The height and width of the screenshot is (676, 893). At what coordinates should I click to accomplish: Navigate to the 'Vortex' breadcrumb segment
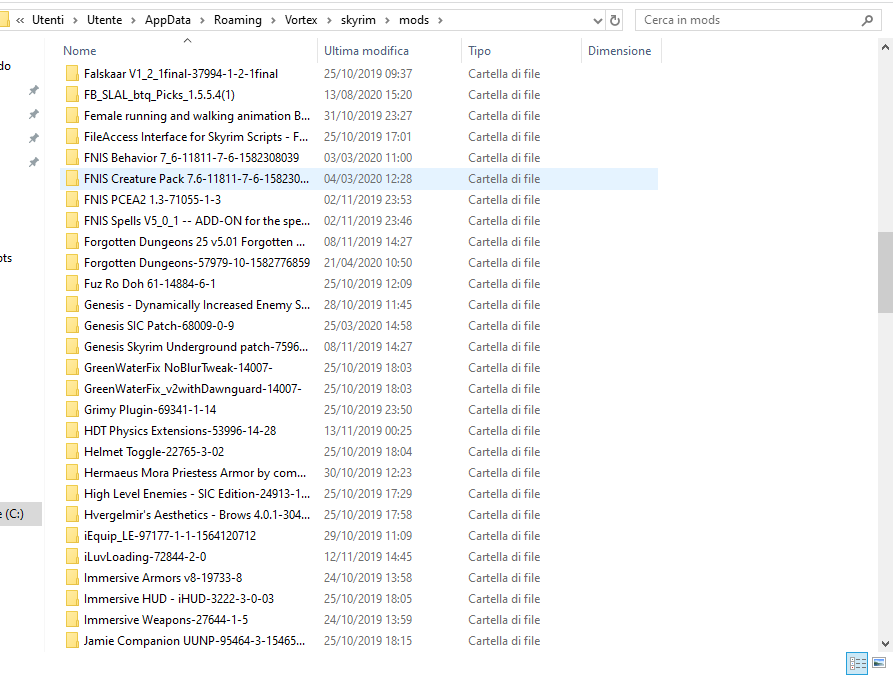(301, 20)
